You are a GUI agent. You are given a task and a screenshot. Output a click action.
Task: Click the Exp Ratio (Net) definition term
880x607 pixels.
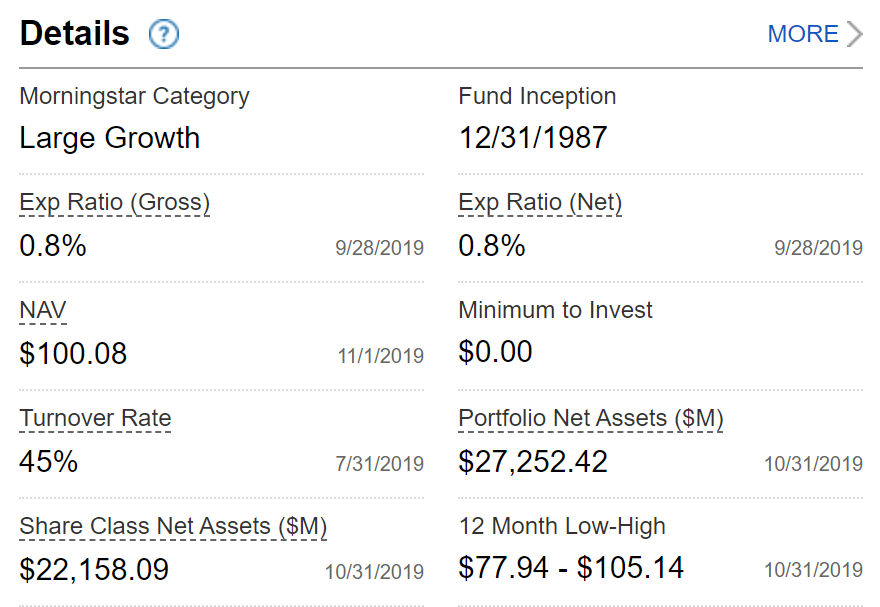tap(540, 203)
